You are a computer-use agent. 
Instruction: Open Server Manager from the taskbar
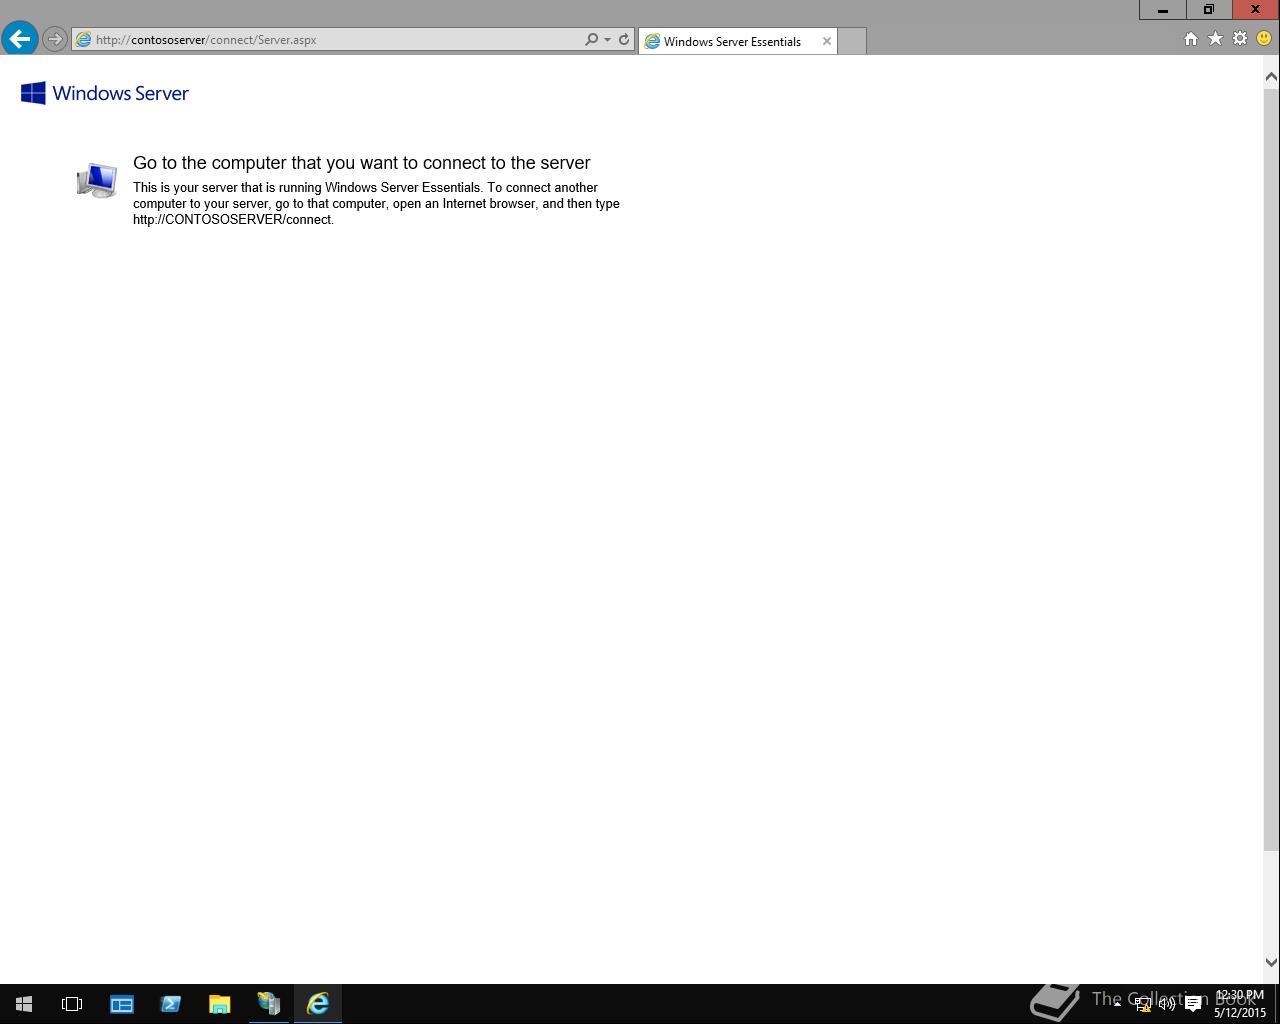(122, 1004)
